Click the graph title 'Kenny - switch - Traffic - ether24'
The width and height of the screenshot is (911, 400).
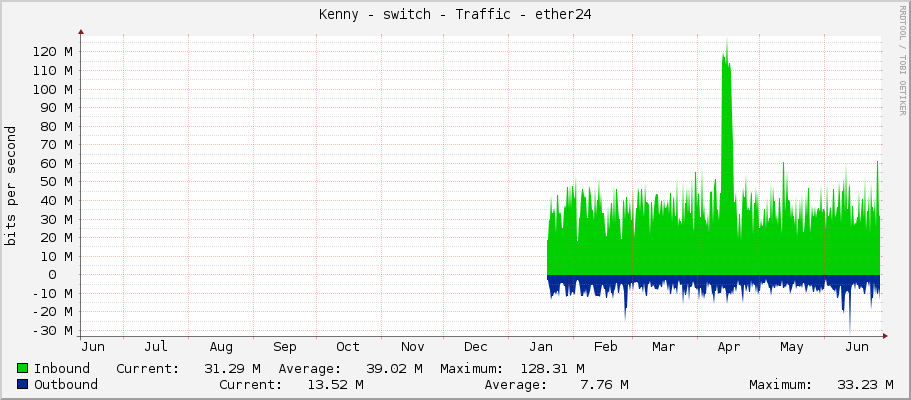pos(455,15)
